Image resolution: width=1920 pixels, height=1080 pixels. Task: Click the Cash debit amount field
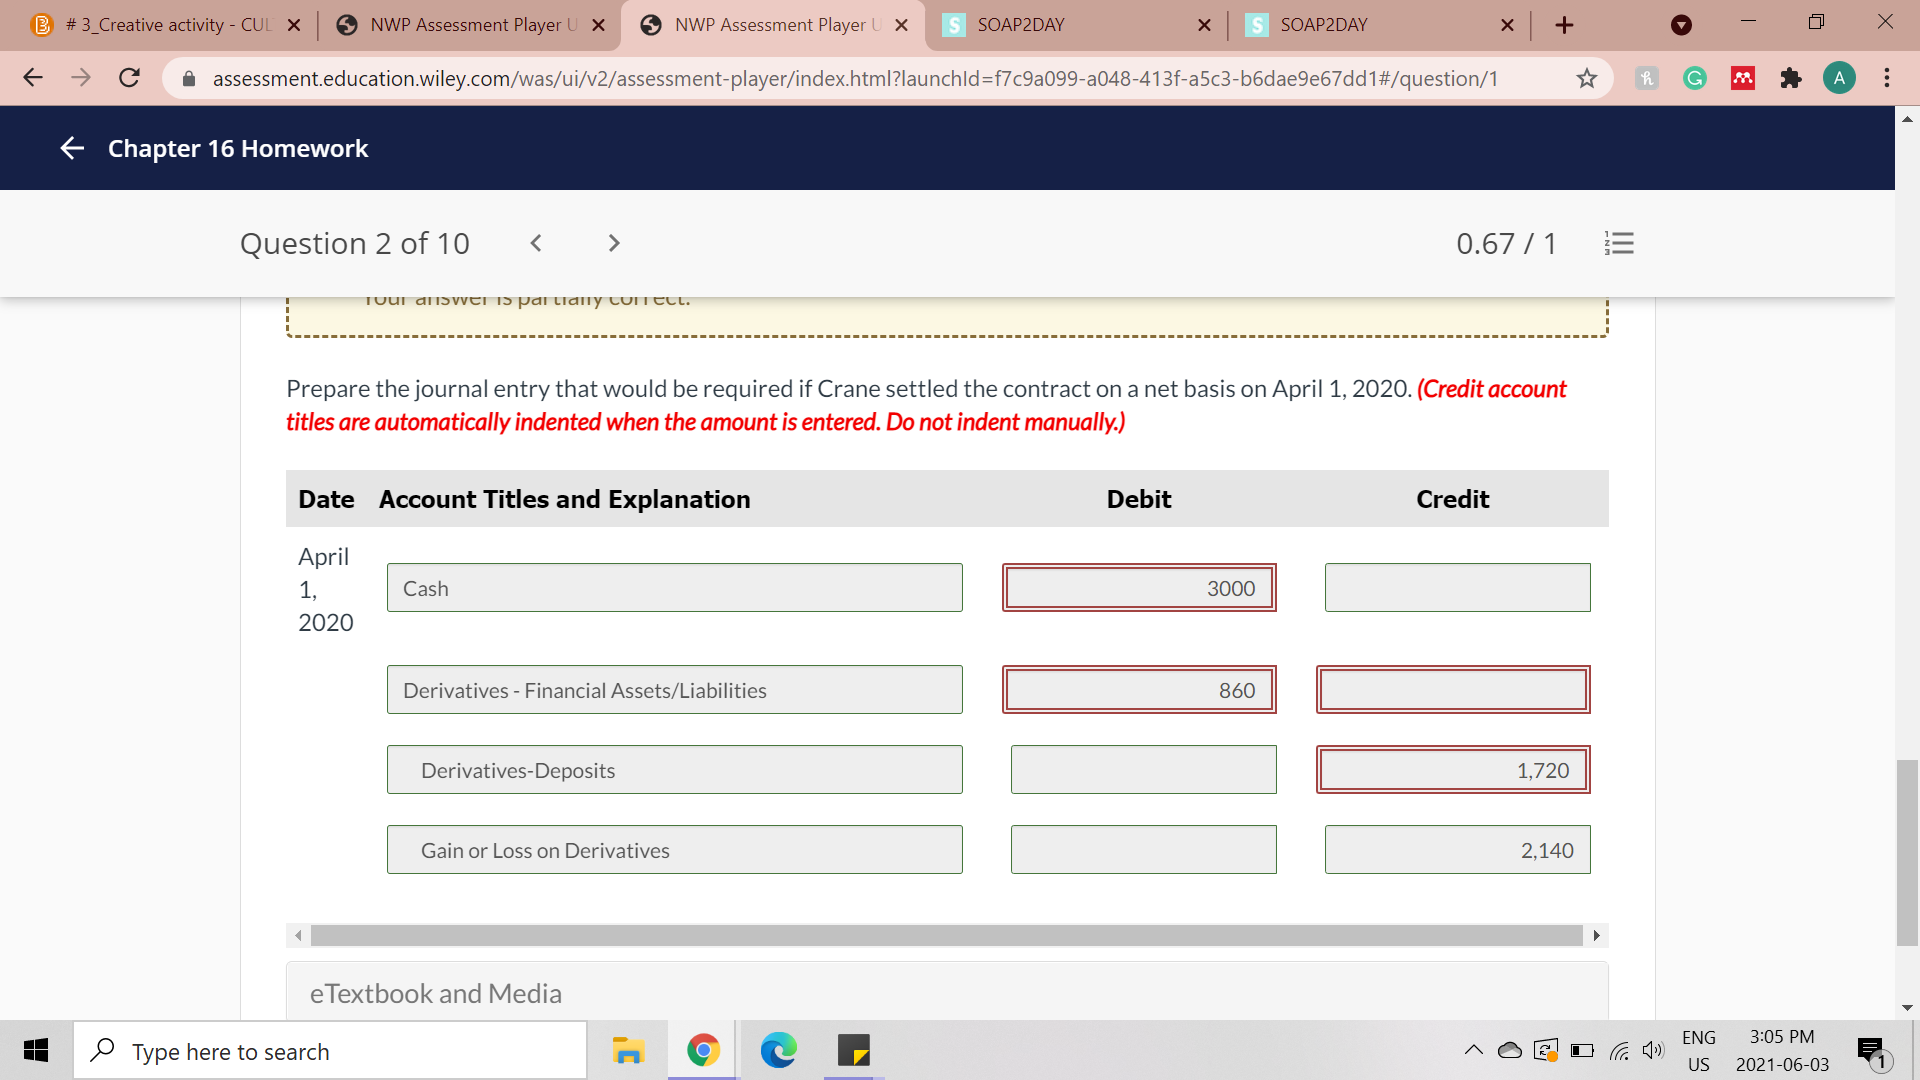pyautogui.click(x=1139, y=588)
